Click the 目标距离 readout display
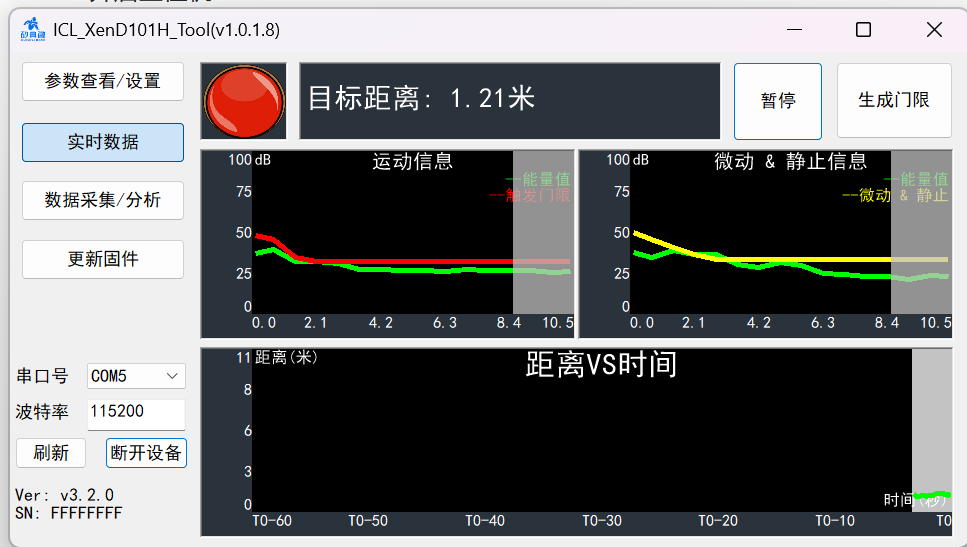Image resolution: width=967 pixels, height=547 pixels. click(x=509, y=100)
